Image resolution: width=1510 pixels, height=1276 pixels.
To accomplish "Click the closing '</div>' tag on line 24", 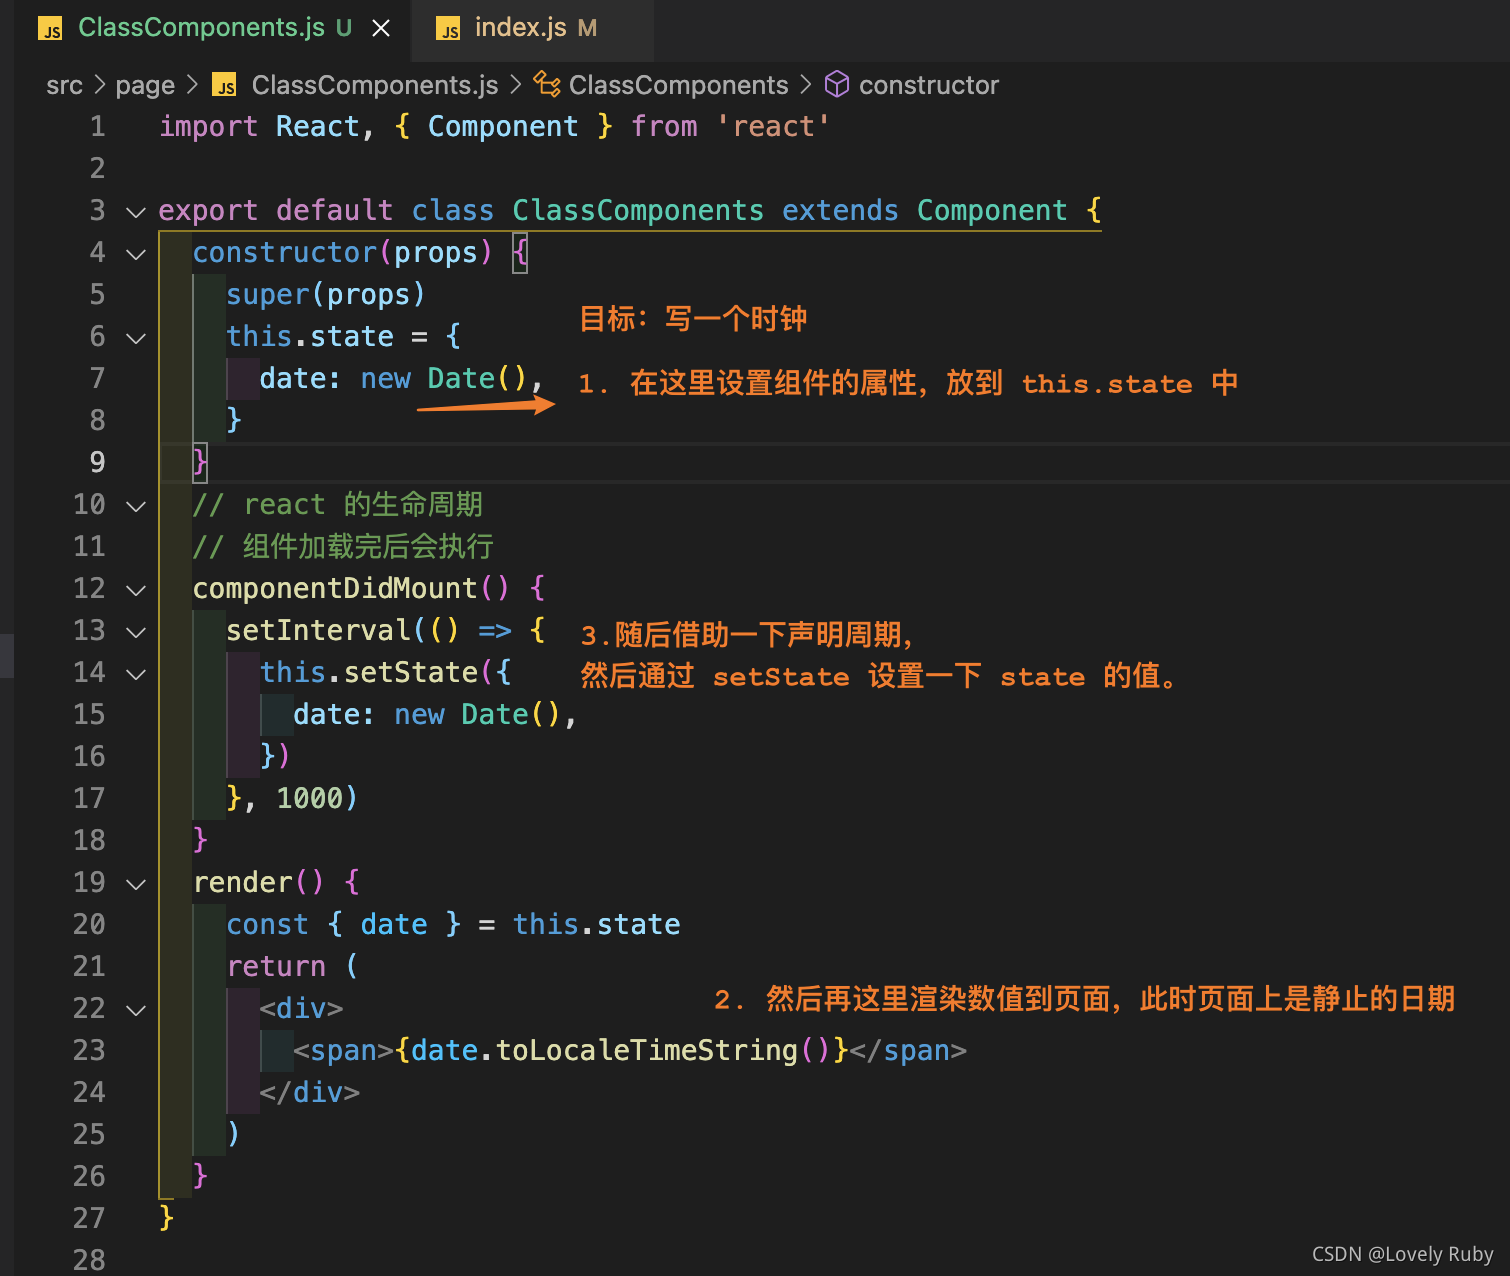I will pyautogui.click(x=309, y=1093).
